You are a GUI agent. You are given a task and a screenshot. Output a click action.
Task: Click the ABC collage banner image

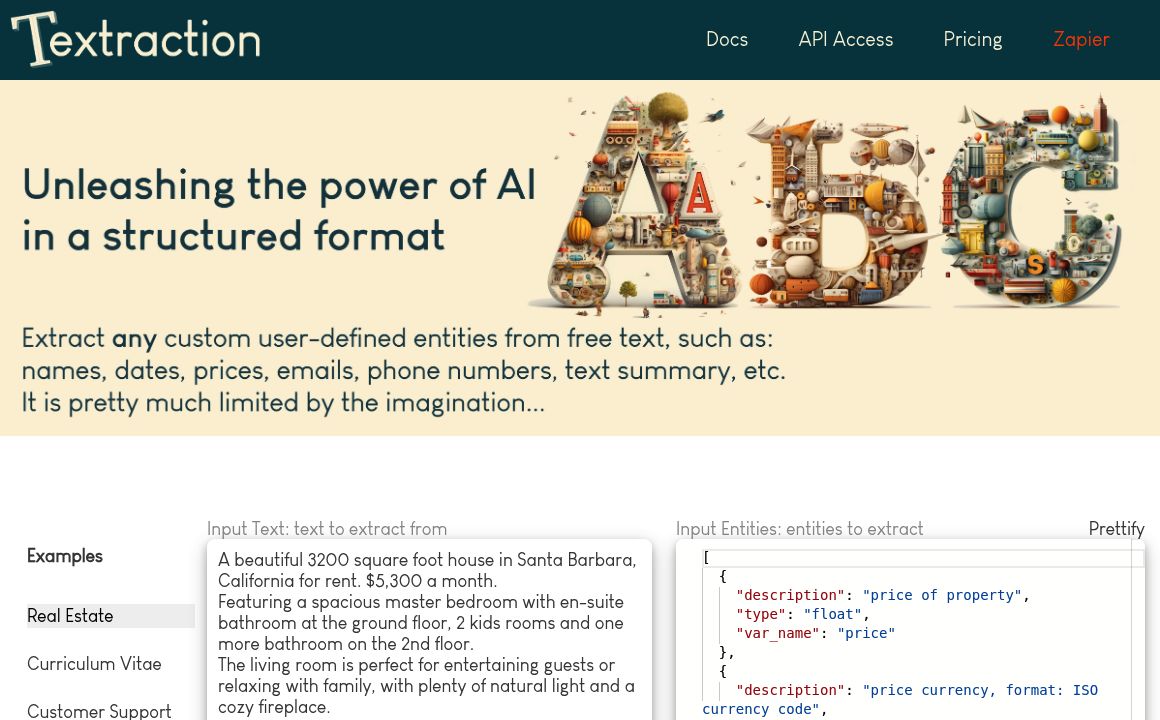point(828,203)
